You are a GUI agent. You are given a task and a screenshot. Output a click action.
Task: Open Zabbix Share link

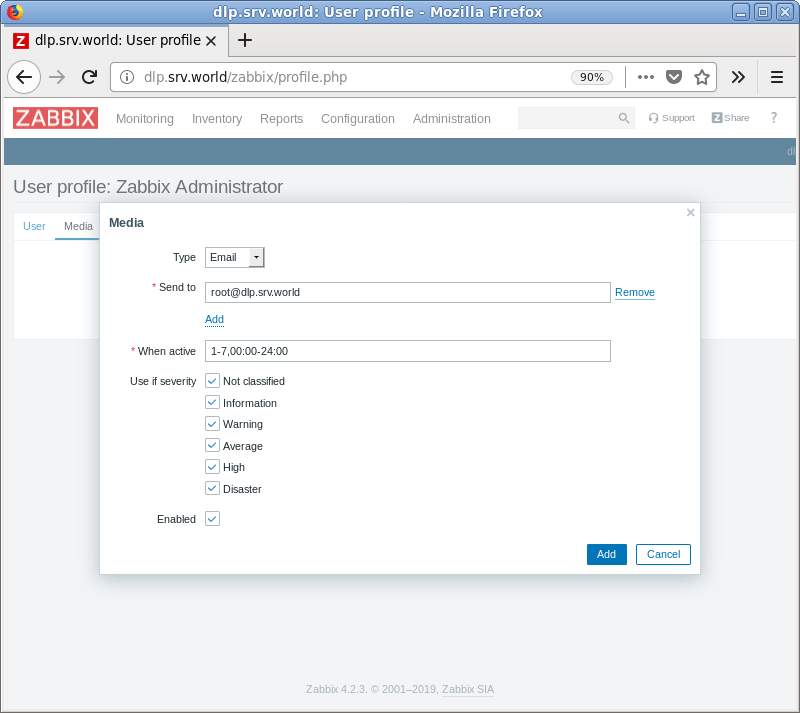click(x=731, y=118)
